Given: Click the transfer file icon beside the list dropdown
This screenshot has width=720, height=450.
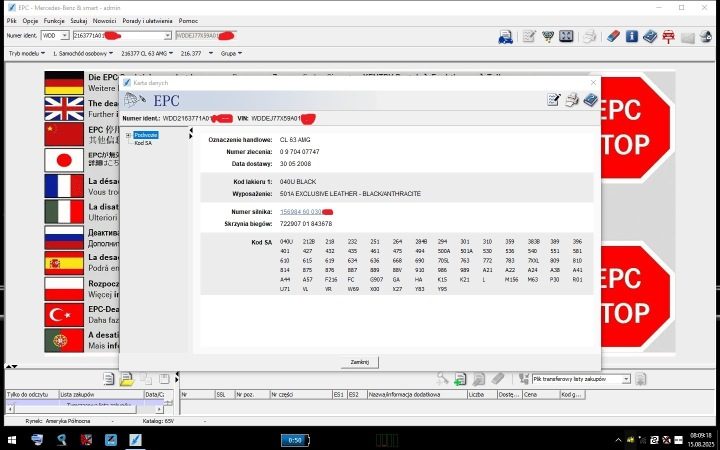Looking at the screenshot, I should tap(523, 379).
